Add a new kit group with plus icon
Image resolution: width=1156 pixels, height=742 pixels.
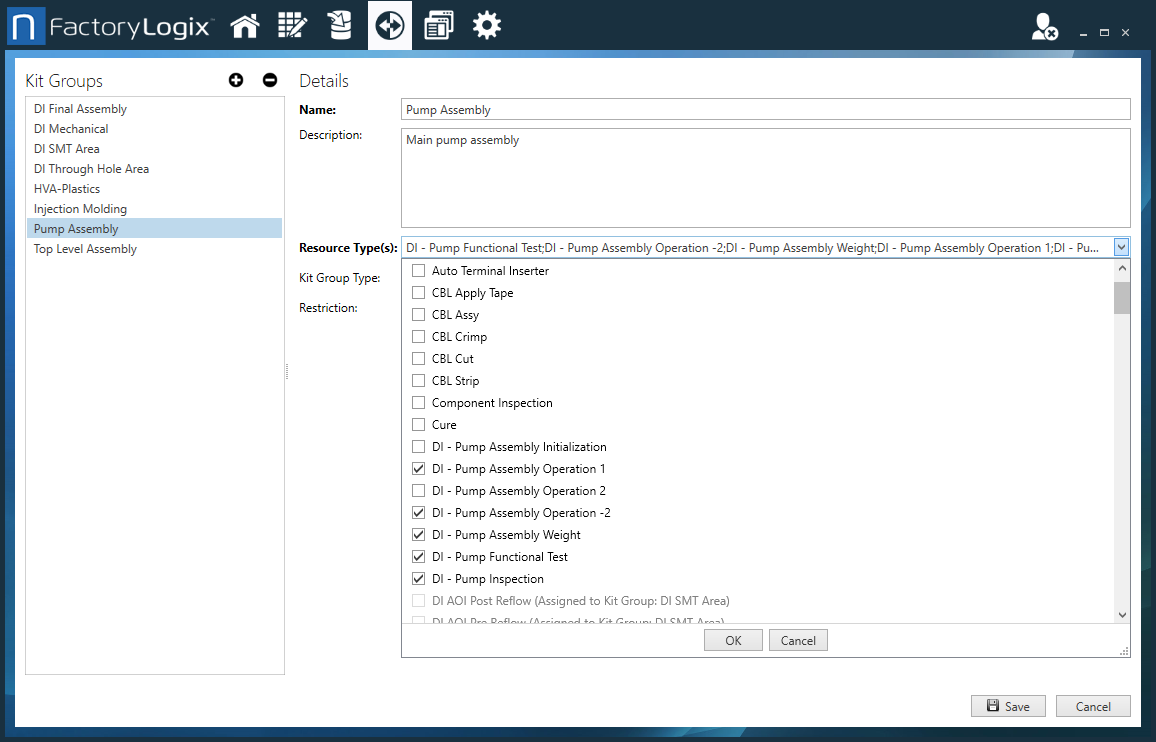(x=236, y=81)
